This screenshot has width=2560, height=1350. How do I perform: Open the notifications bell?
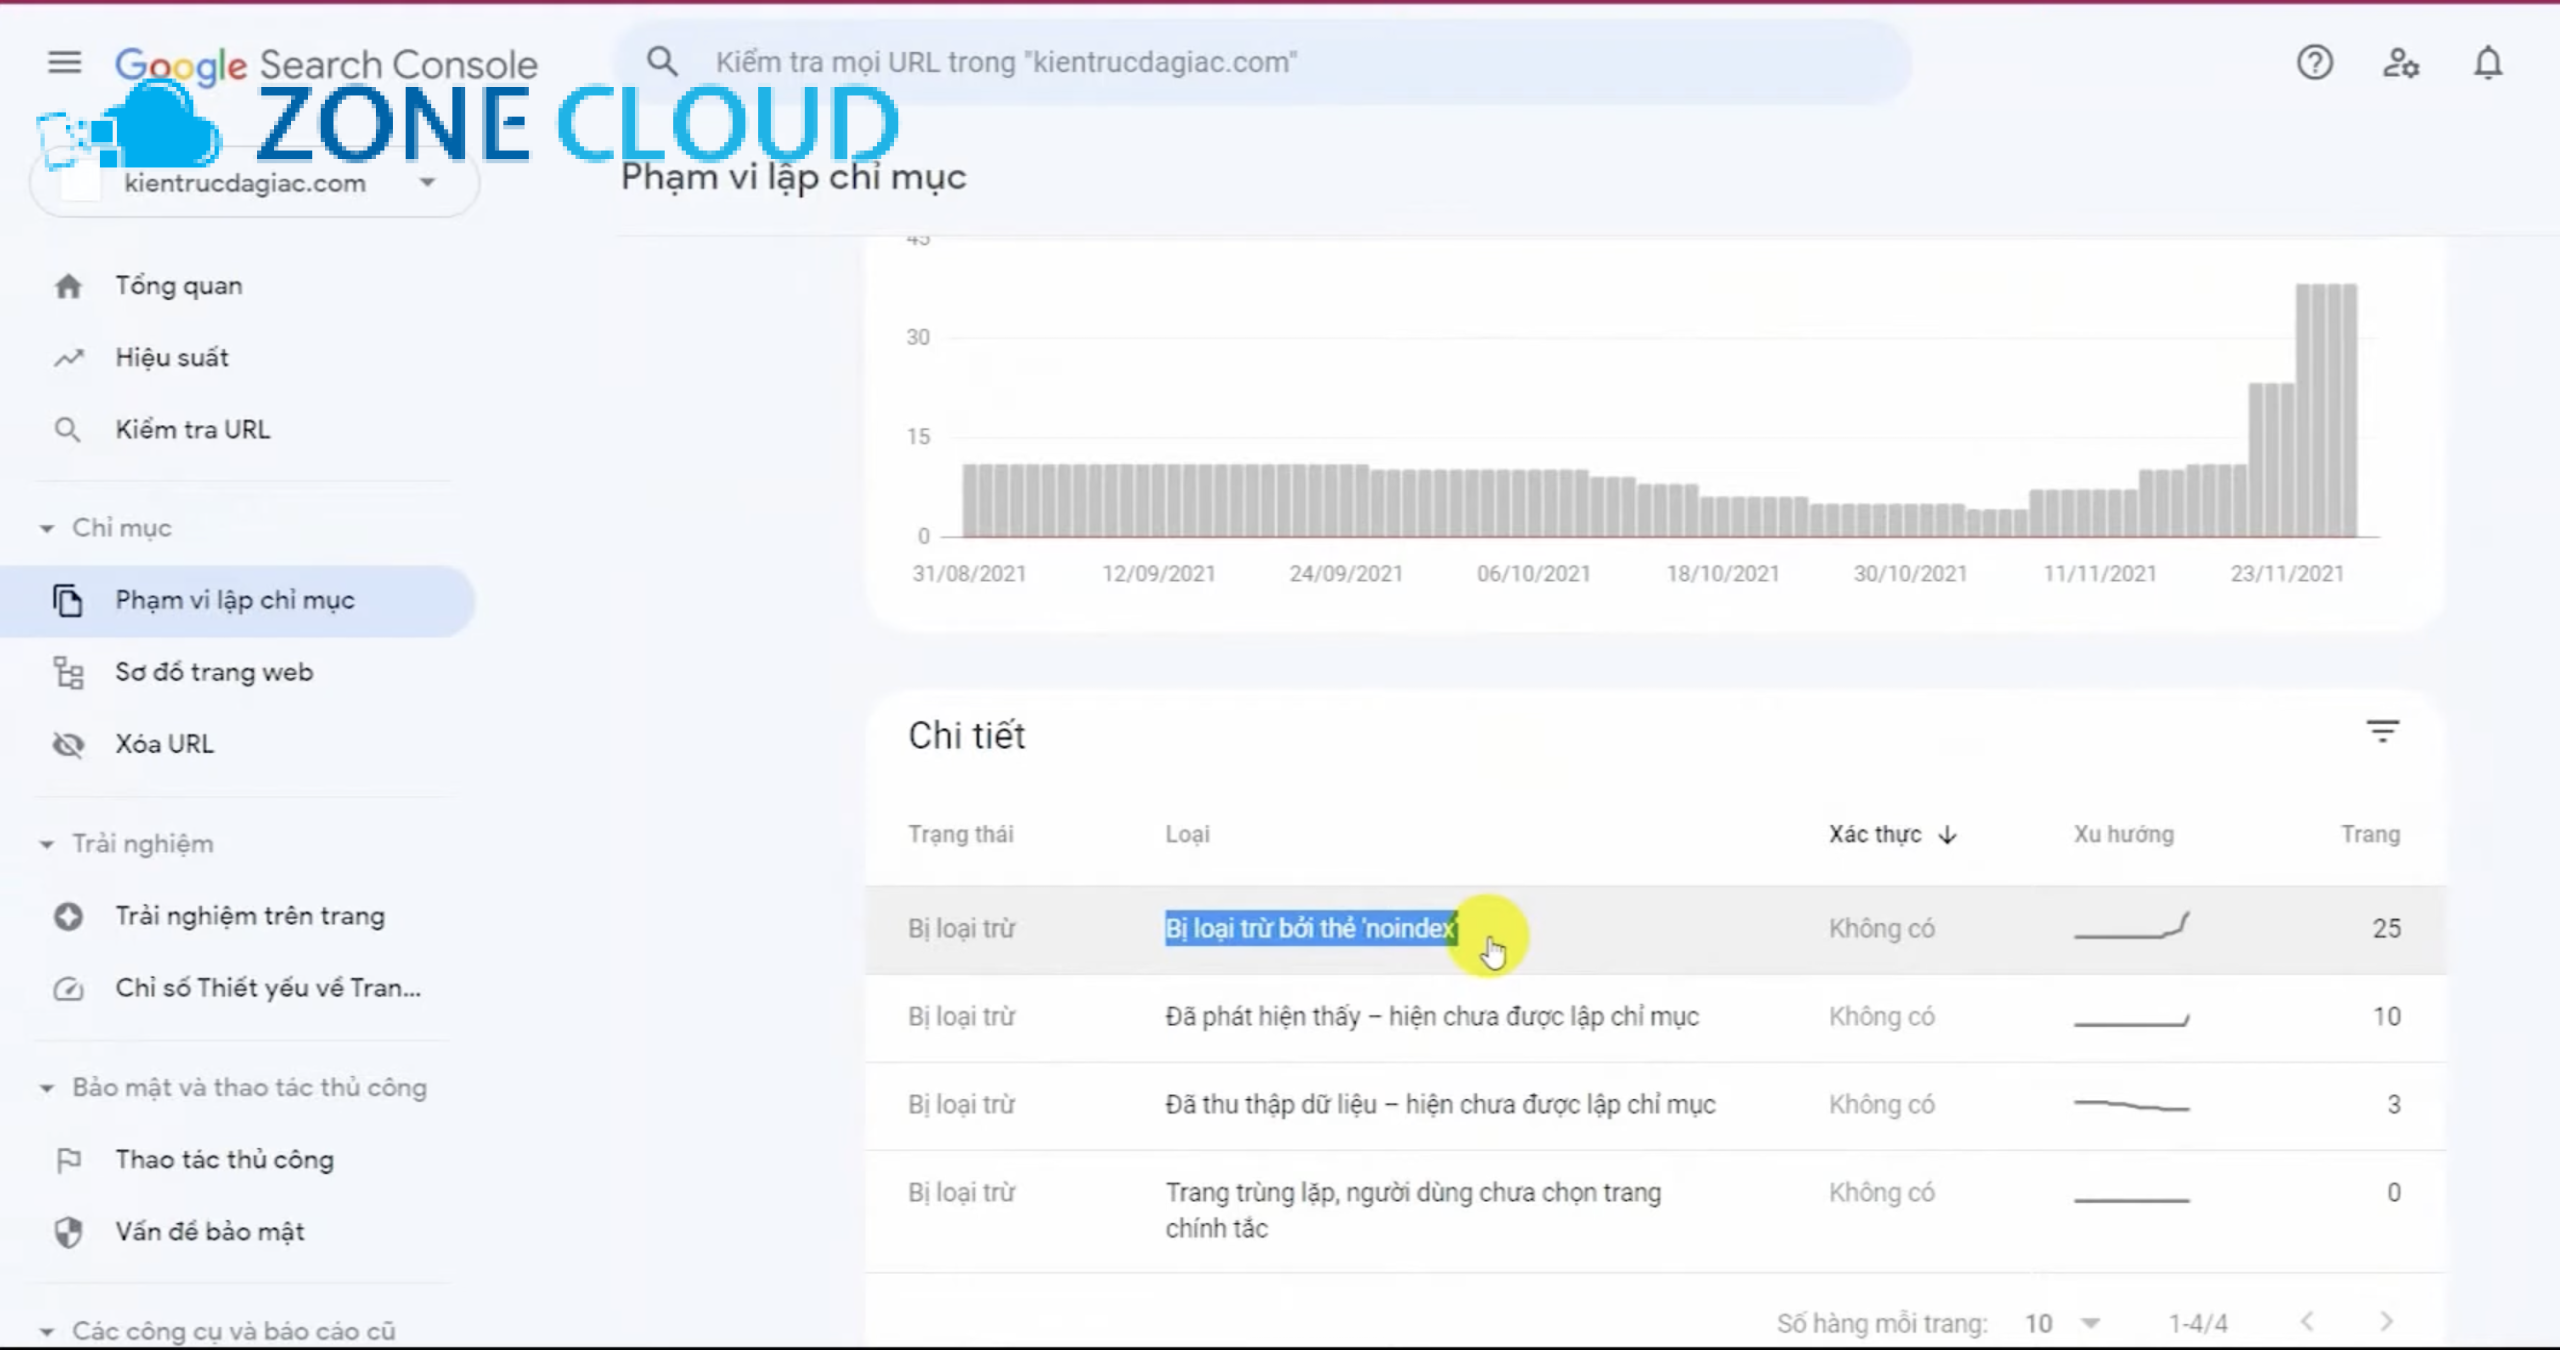click(x=2488, y=63)
